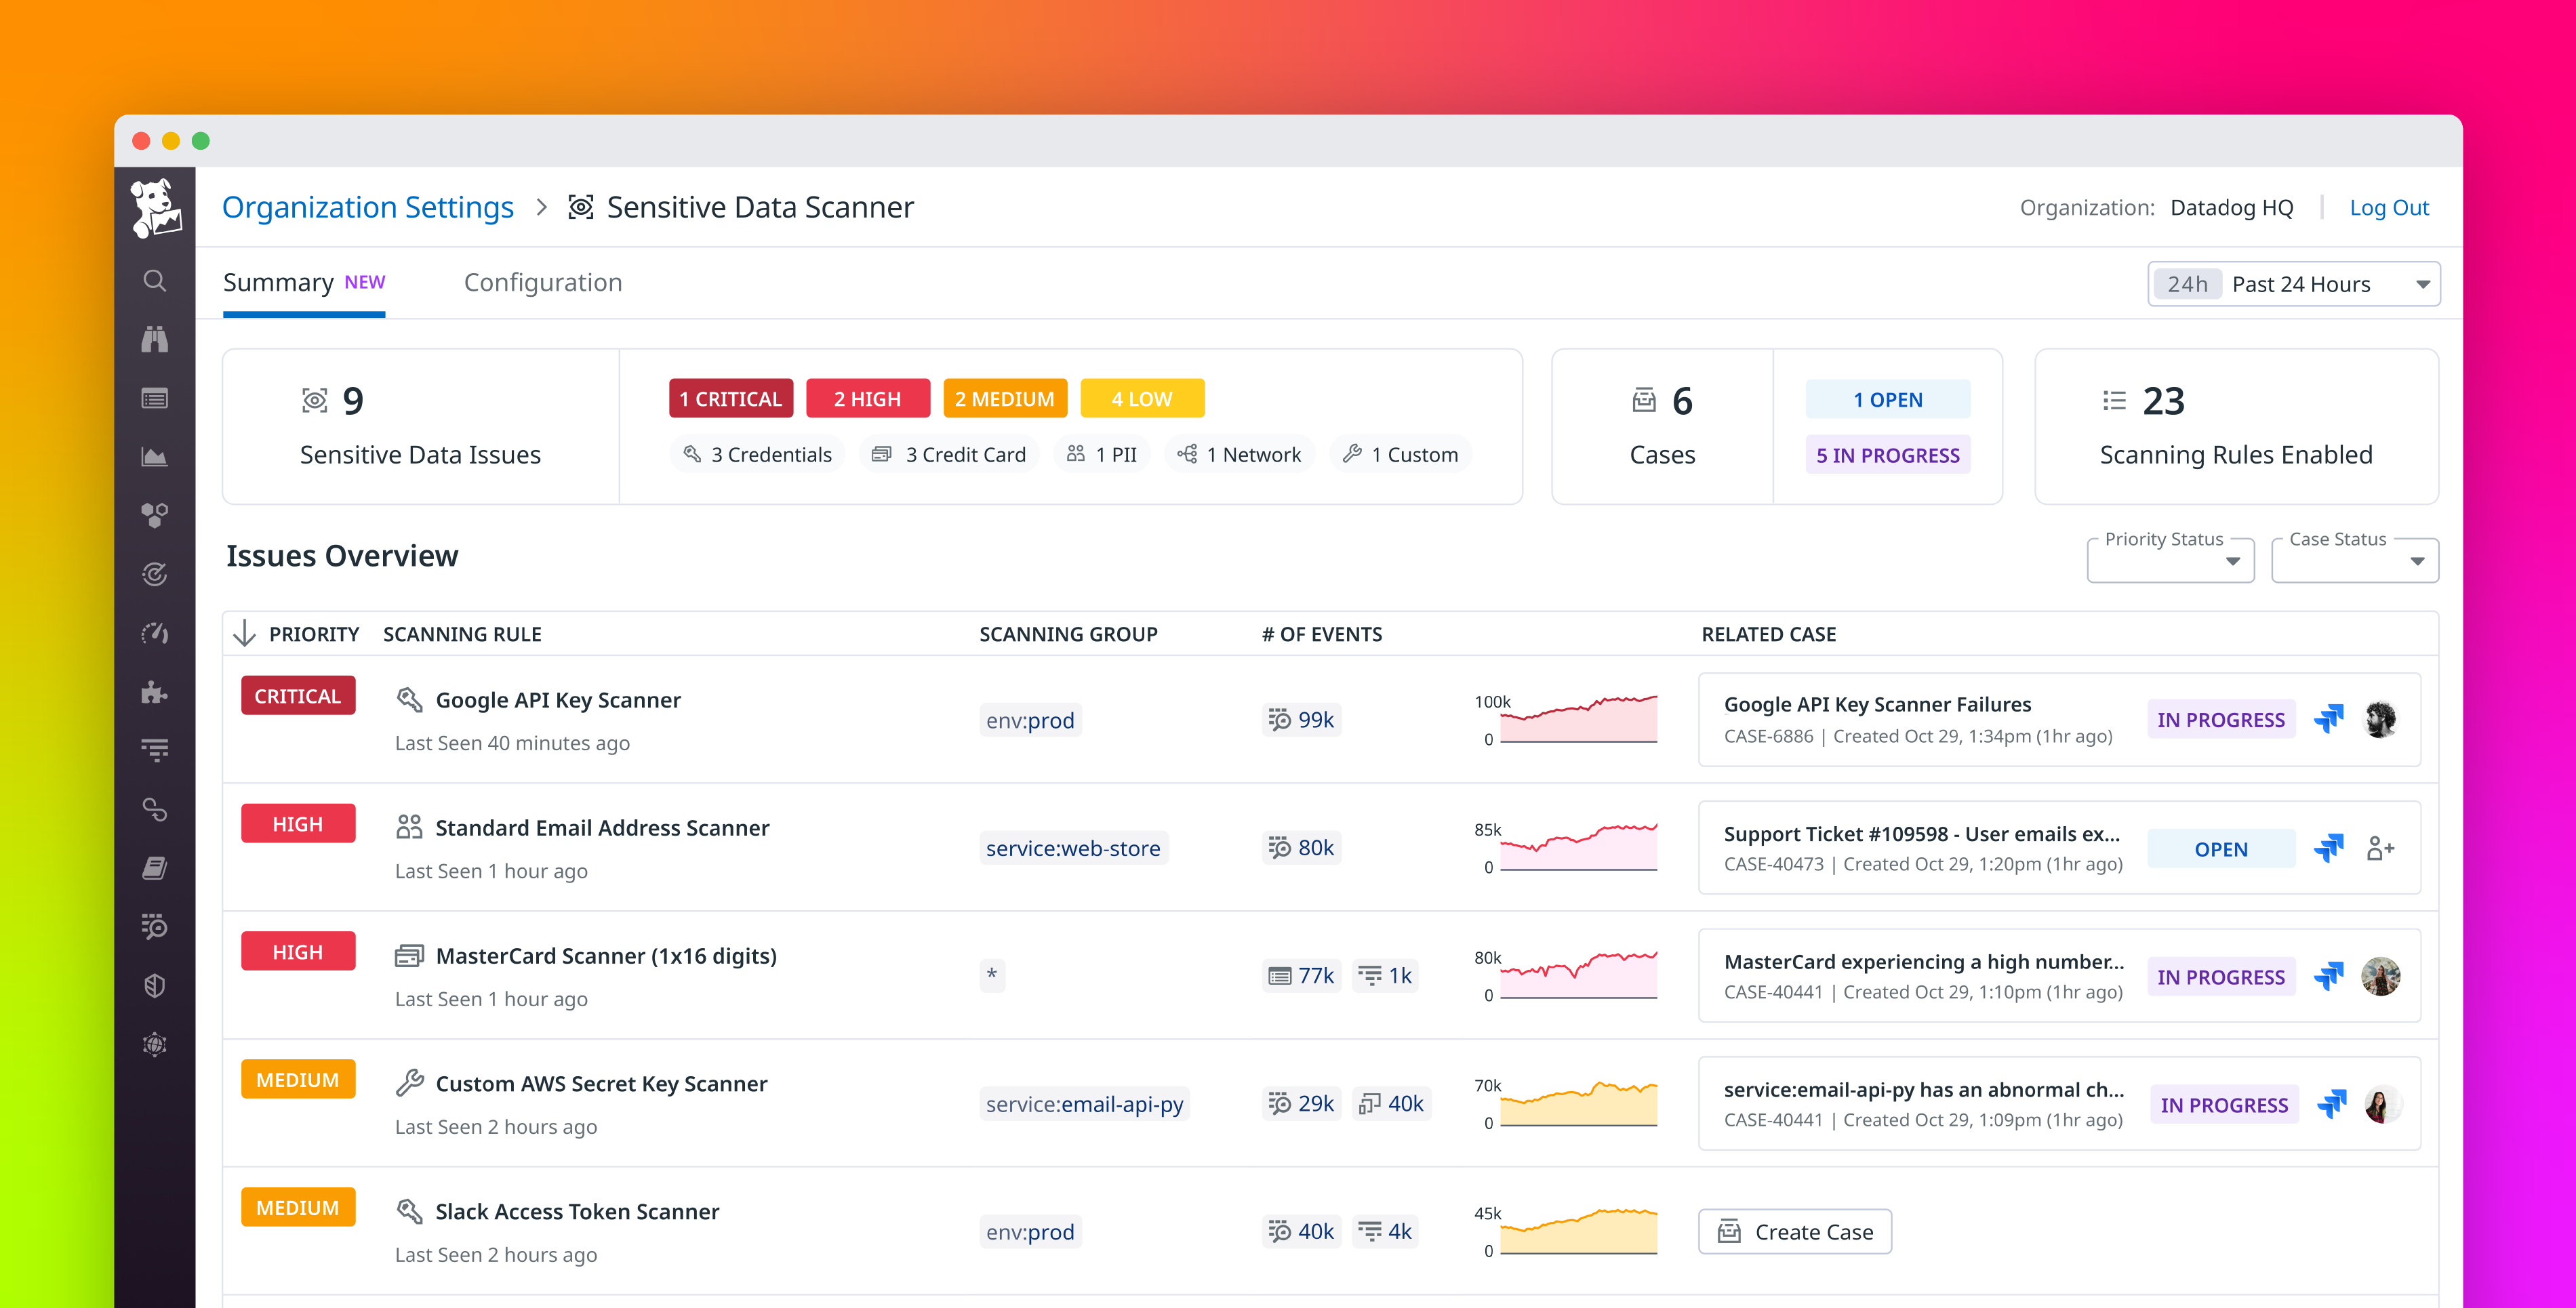The height and width of the screenshot is (1308, 2576).
Task: Open the search icon in the sidebar
Action: point(155,281)
